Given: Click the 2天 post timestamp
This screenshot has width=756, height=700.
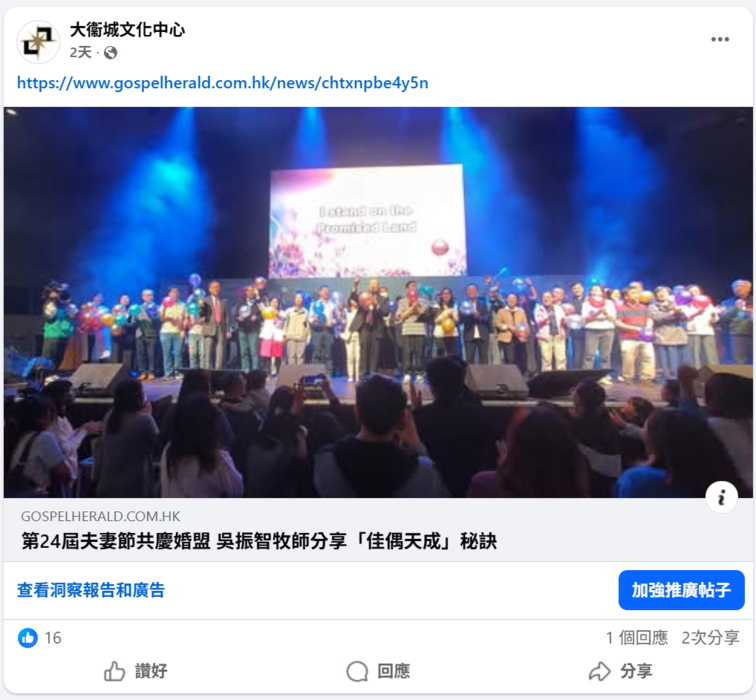Looking at the screenshot, I should pos(81,53).
